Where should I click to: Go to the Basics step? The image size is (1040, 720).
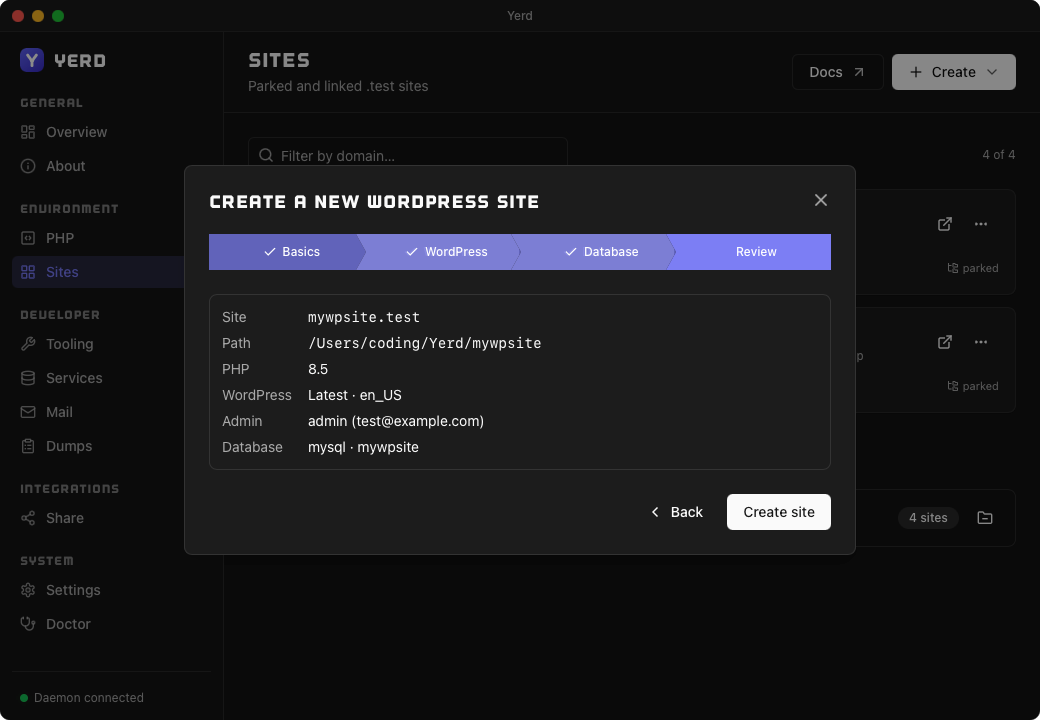tap(287, 252)
